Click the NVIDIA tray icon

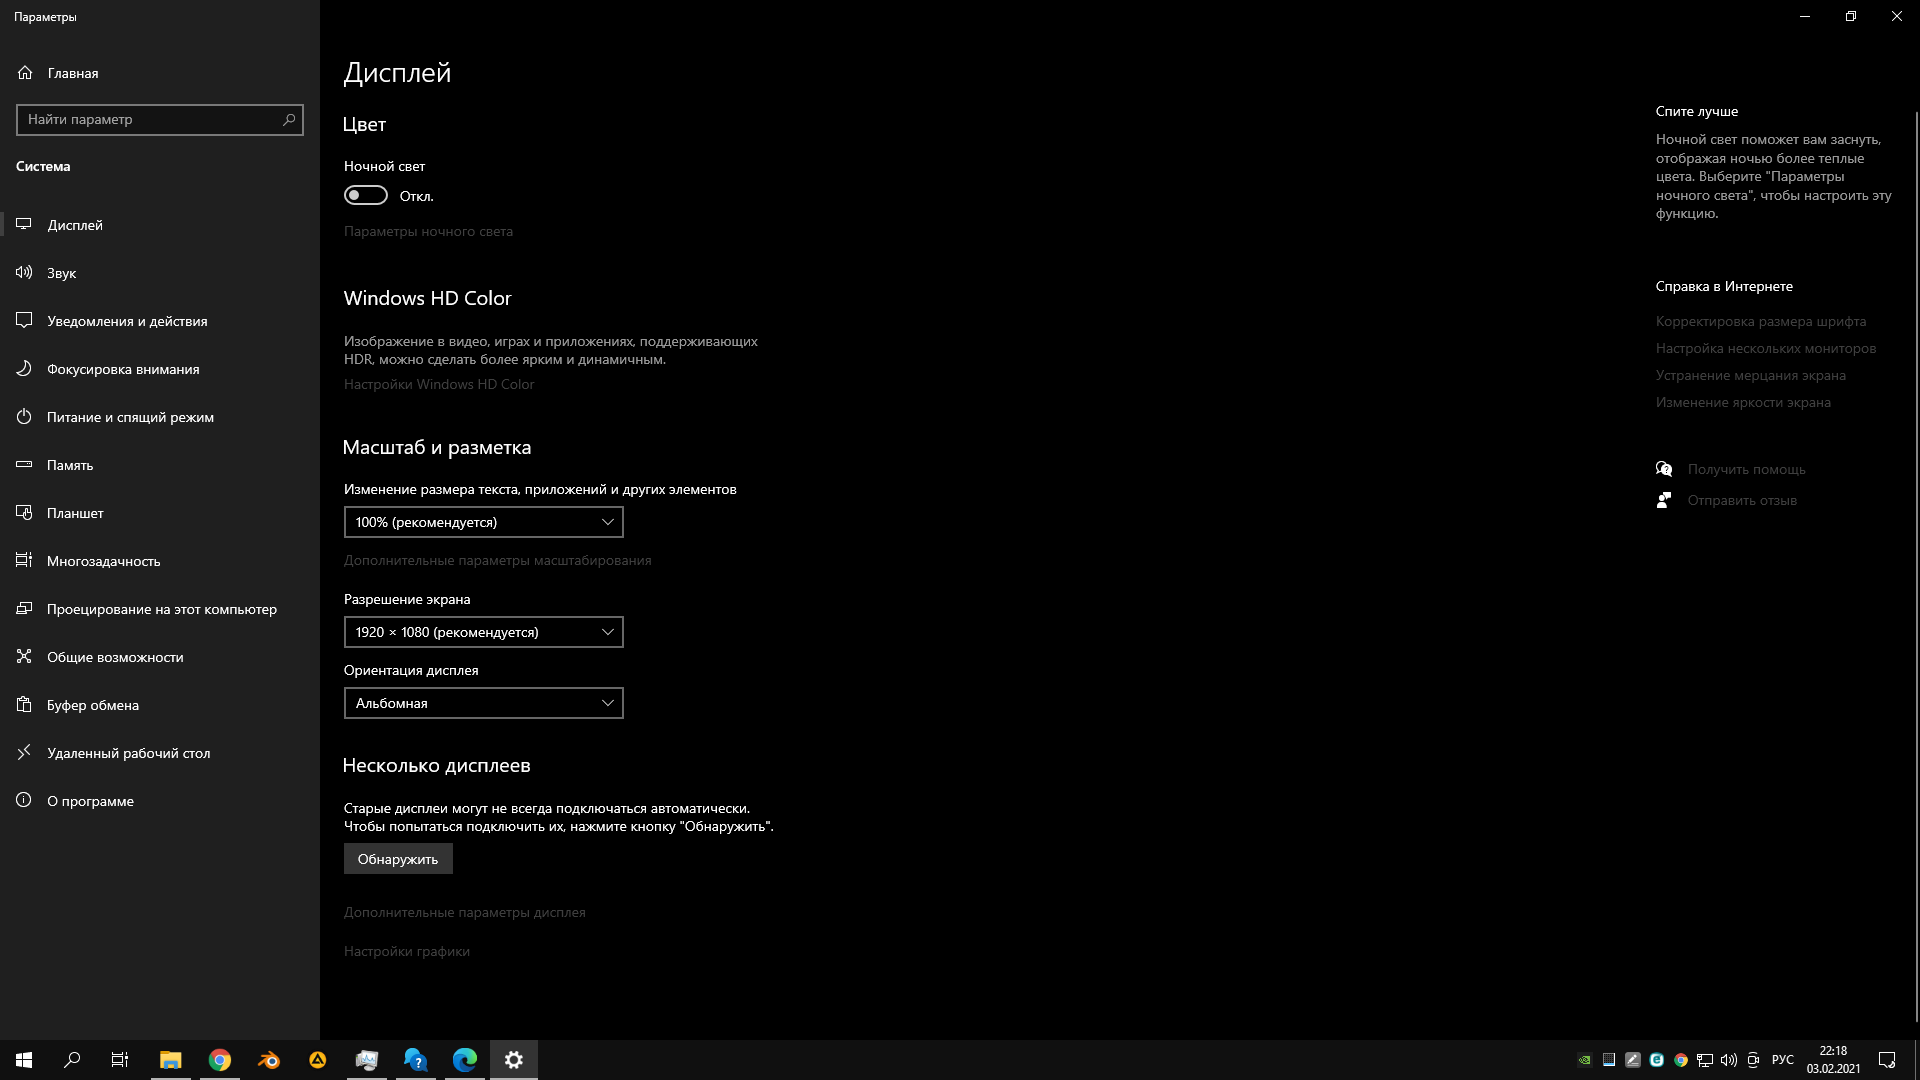[x=1585, y=1060]
